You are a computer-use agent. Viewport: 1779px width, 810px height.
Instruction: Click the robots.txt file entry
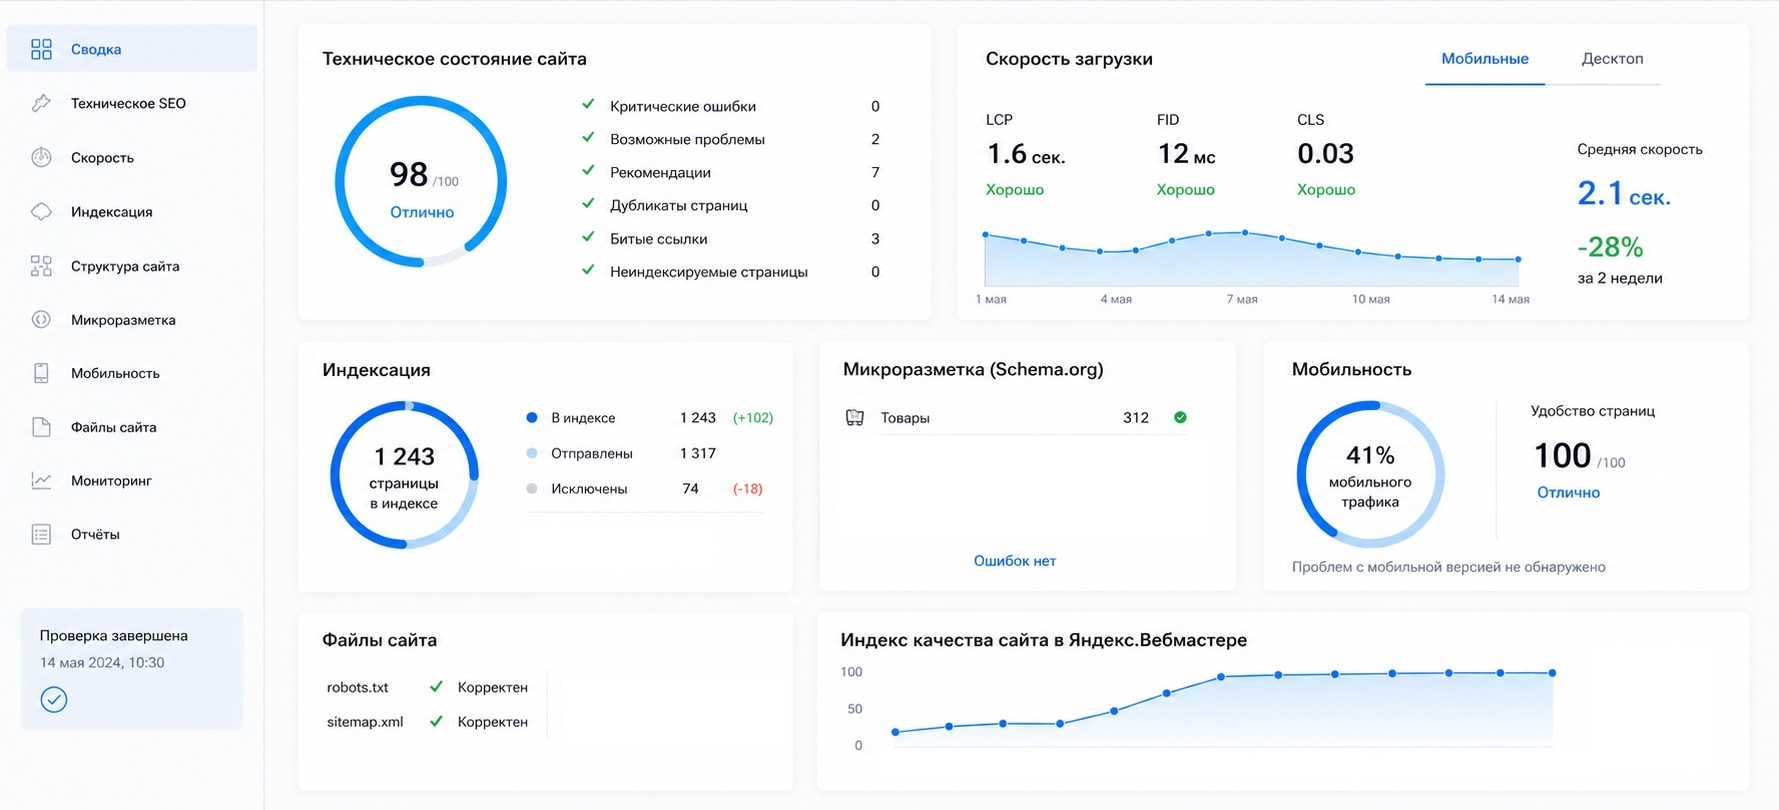click(x=357, y=687)
